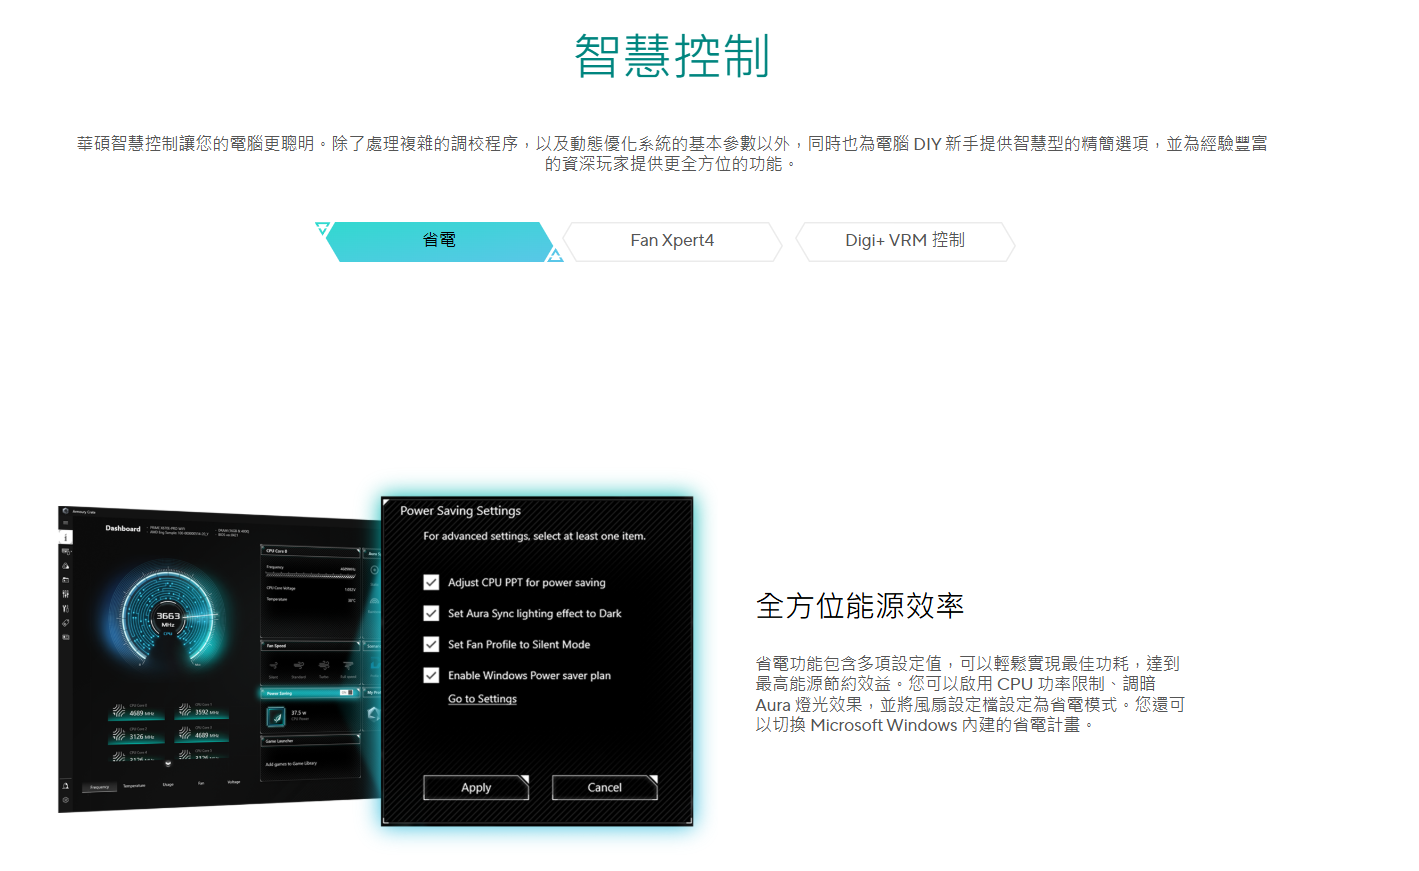The height and width of the screenshot is (871, 1419).
Task: Click the Dashboard title text
Action: pyautogui.click(x=123, y=528)
